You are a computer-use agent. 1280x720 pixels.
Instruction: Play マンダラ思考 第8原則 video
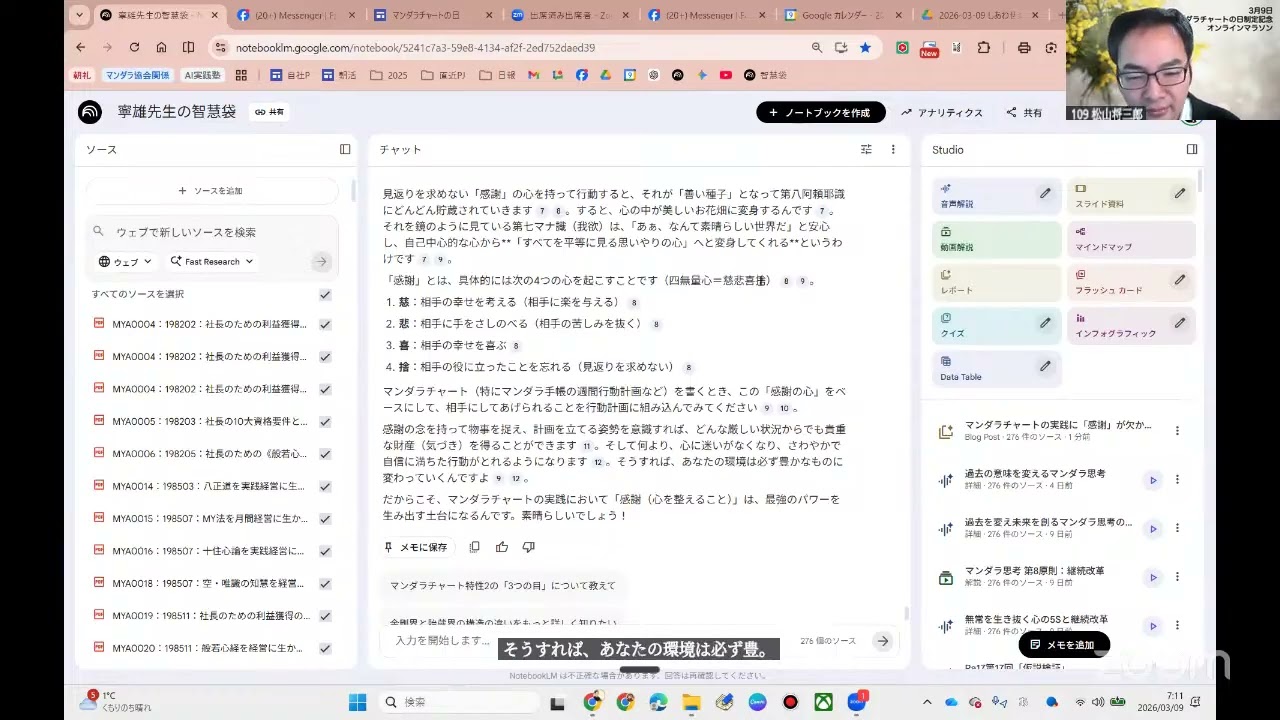click(1153, 577)
